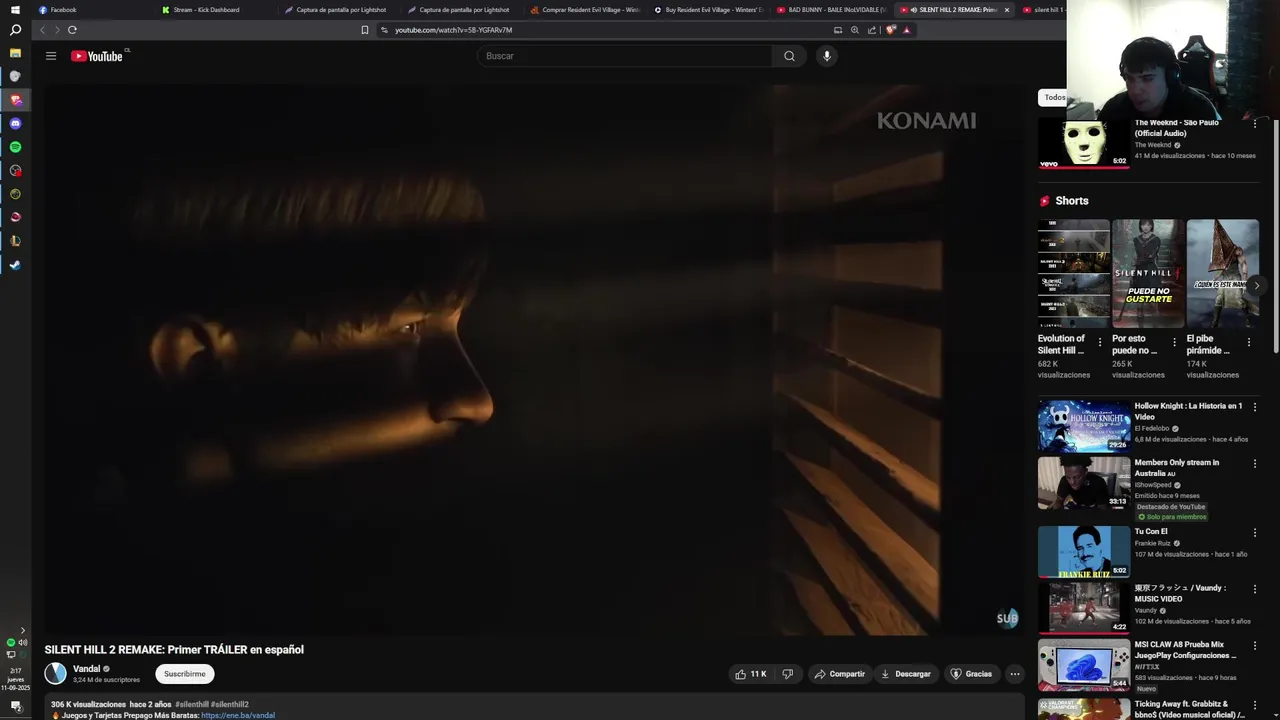Open the Brave Shields lion icon
The height and width of the screenshot is (720, 1280).
891,30
